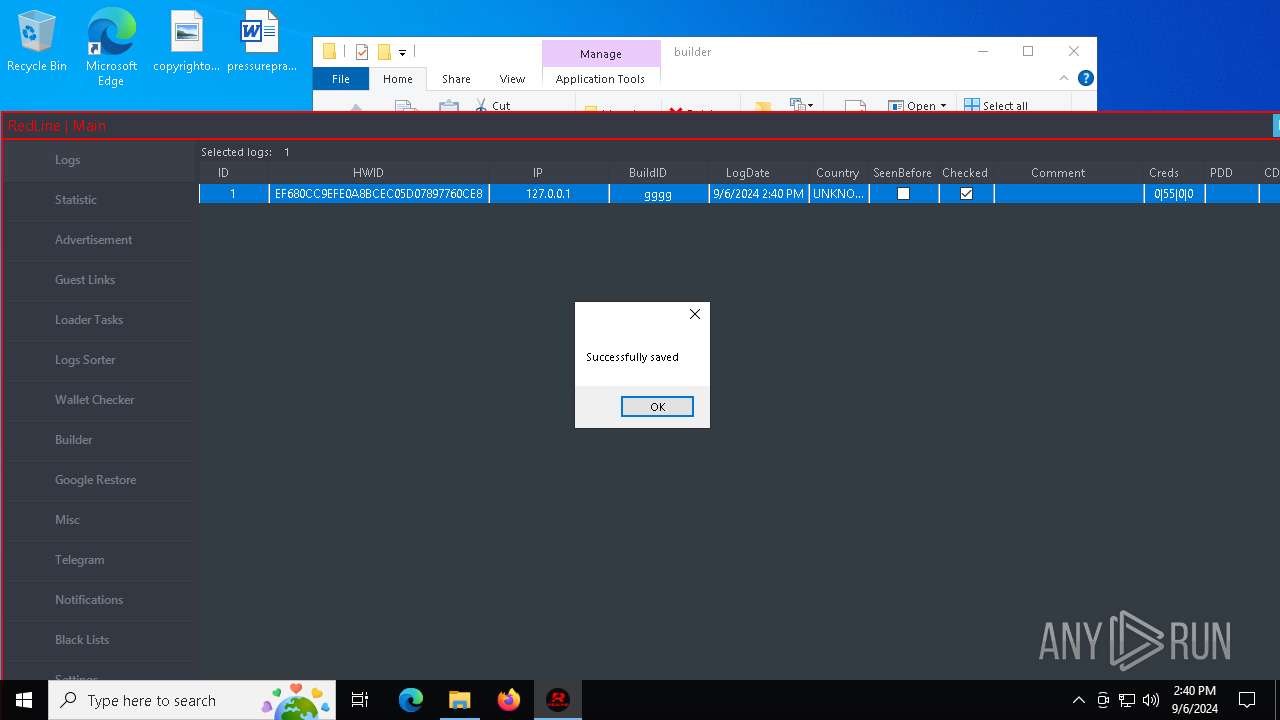Click the RedLine app icon on taskbar
Screen dimensions: 1280x720
(x=557, y=700)
